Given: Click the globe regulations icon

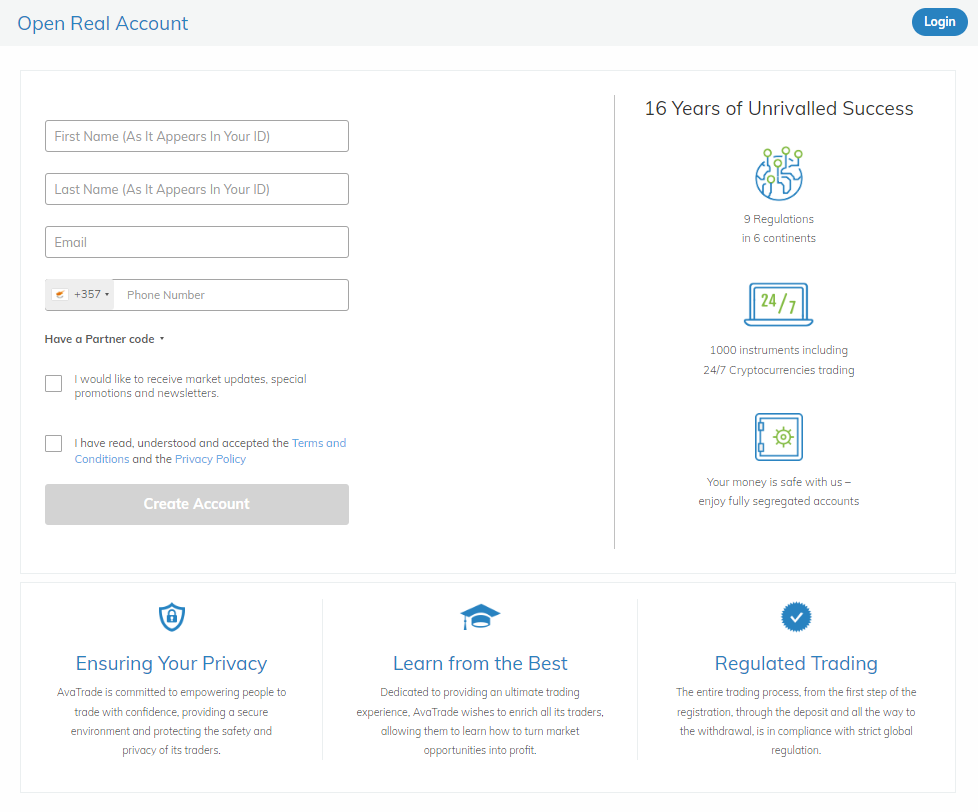Looking at the screenshot, I should click(x=778, y=173).
